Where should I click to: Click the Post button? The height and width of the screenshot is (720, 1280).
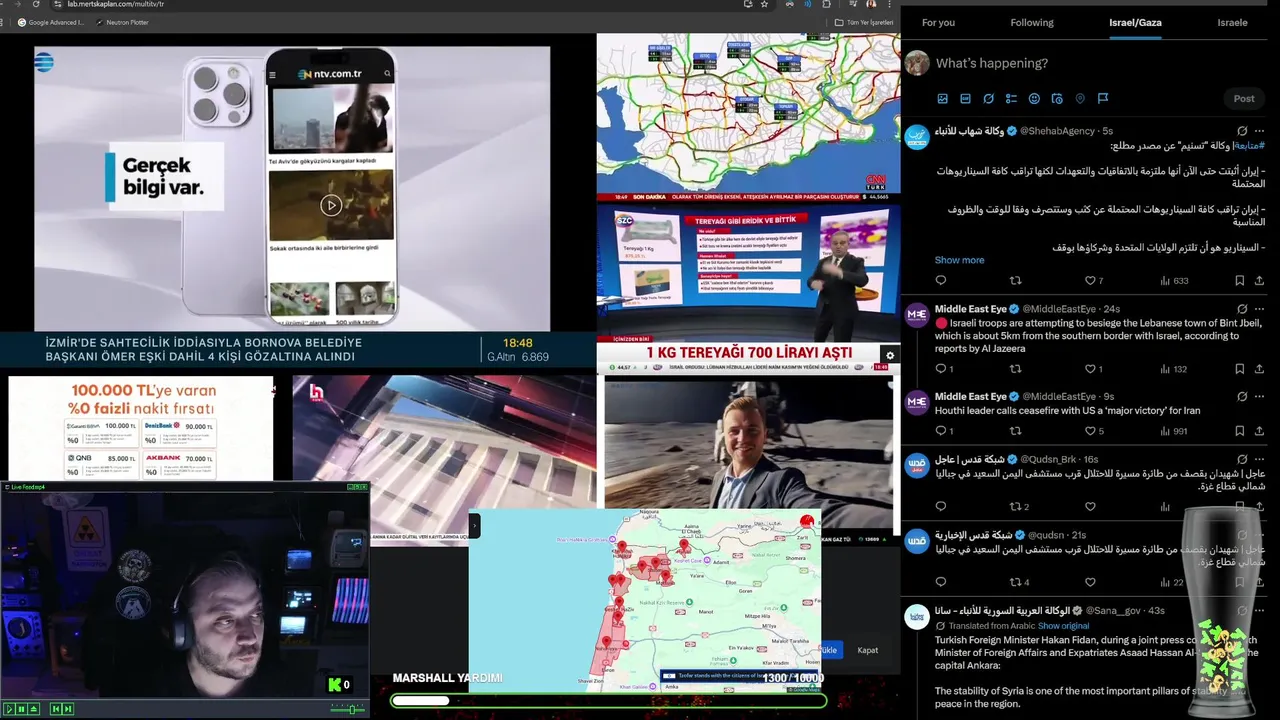click(x=1244, y=98)
